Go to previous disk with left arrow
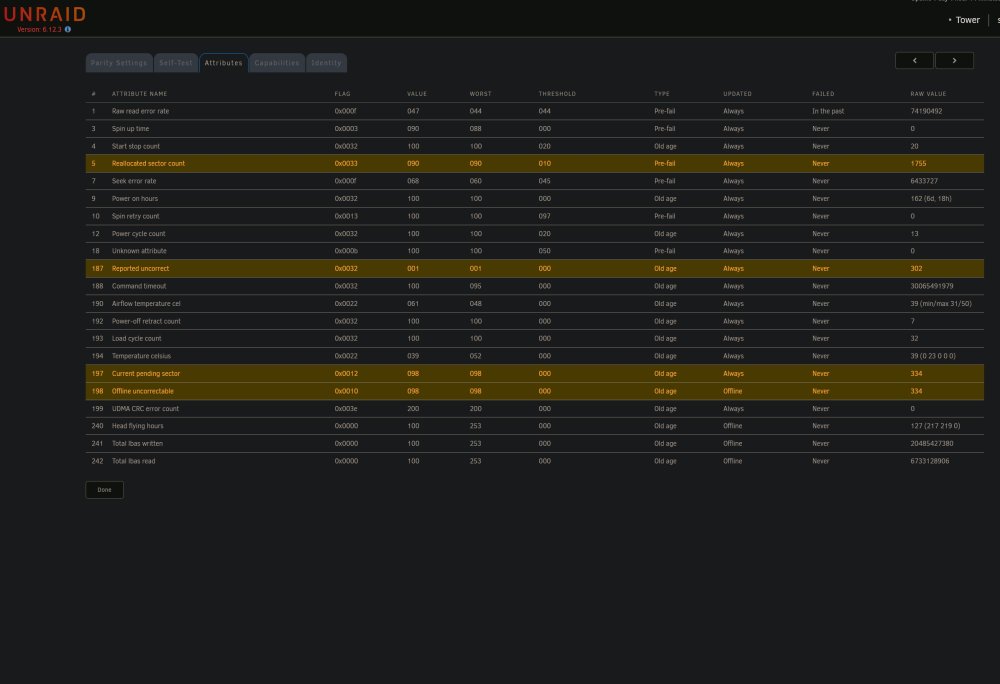The image size is (1000, 684). [x=914, y=61]
